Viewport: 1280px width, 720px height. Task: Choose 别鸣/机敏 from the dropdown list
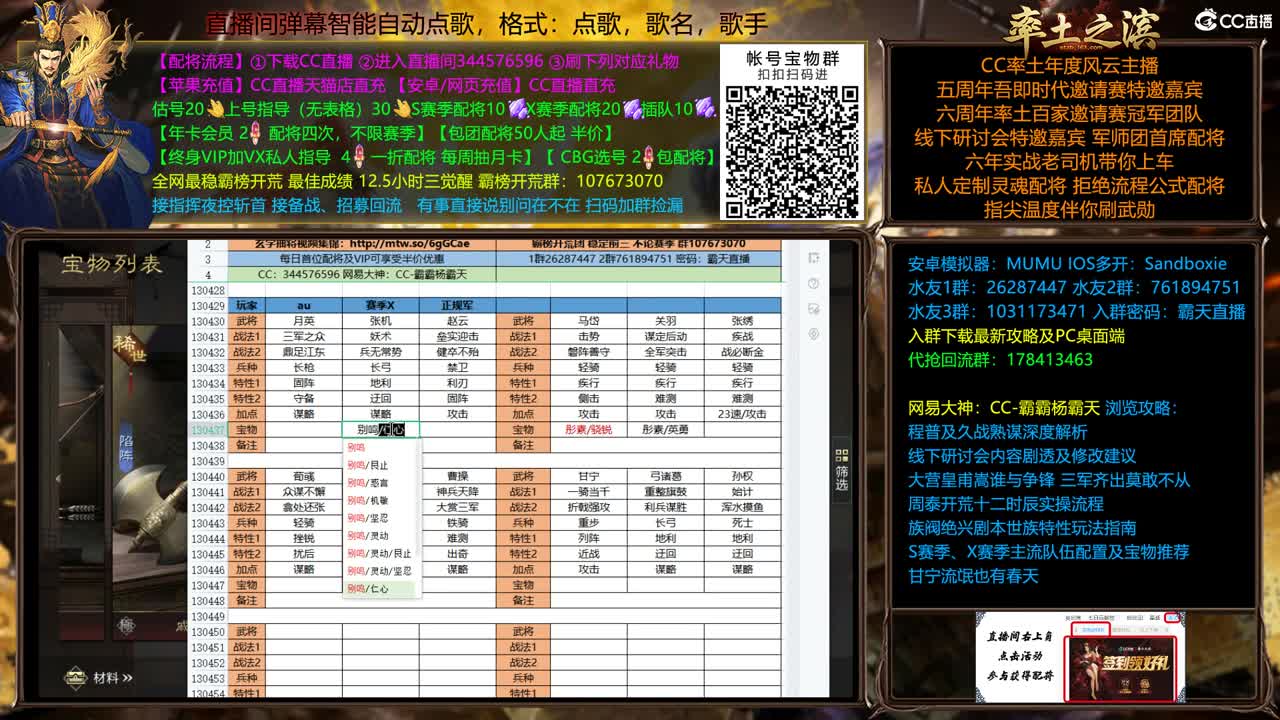(381, 500)
